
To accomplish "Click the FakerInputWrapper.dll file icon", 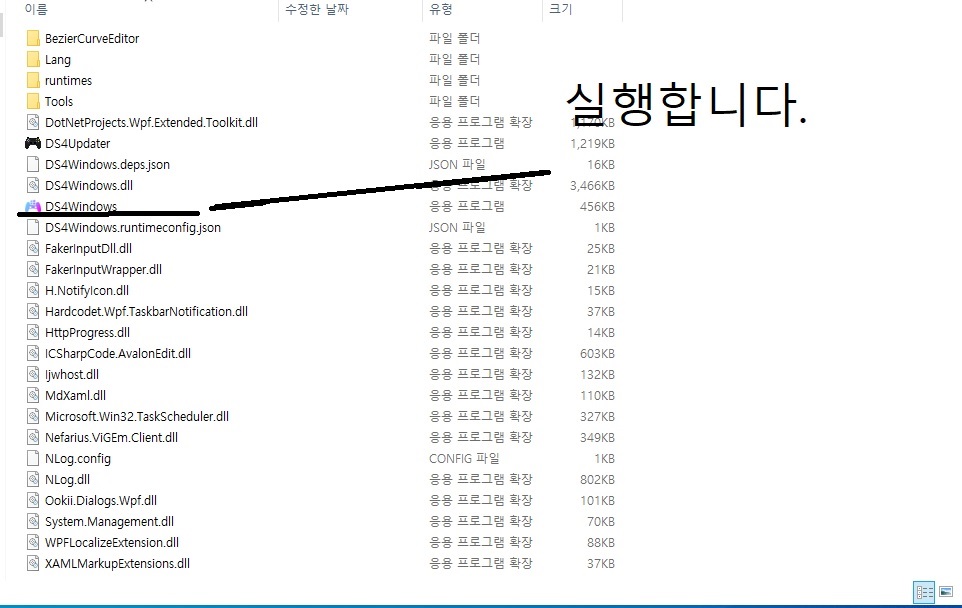I will pos(33,269).
